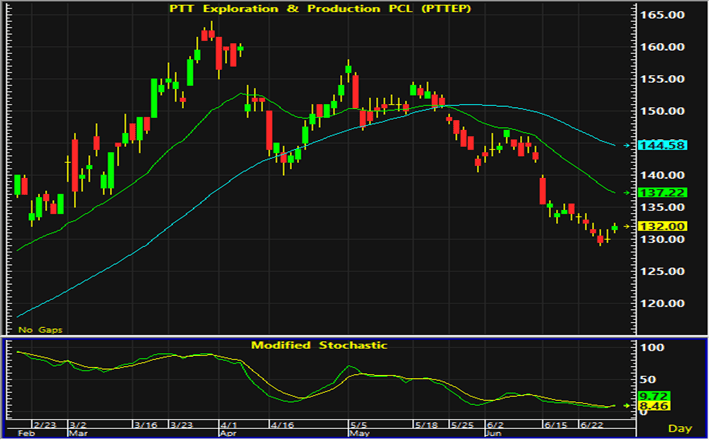Click the No Gaps label

(x=40, y=330)
